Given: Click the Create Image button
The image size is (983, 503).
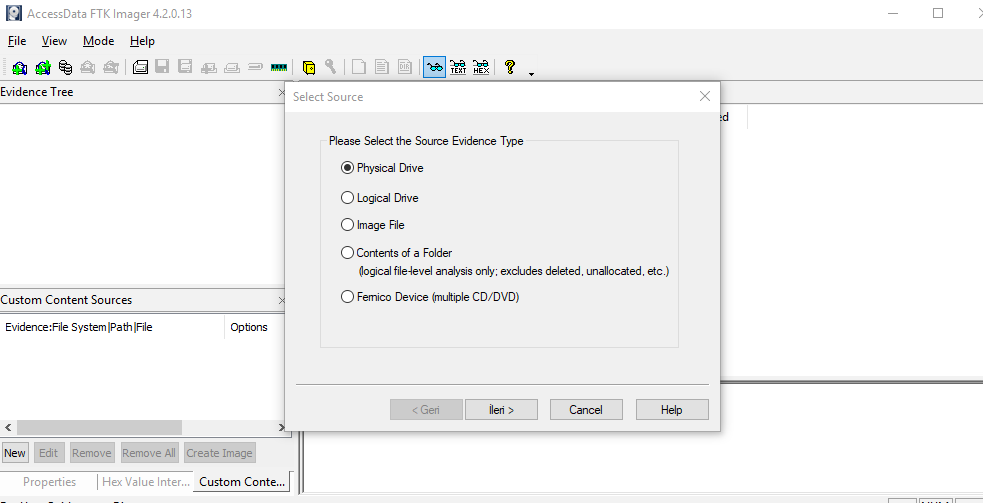Looking at the screenshot, I should 219,453.
